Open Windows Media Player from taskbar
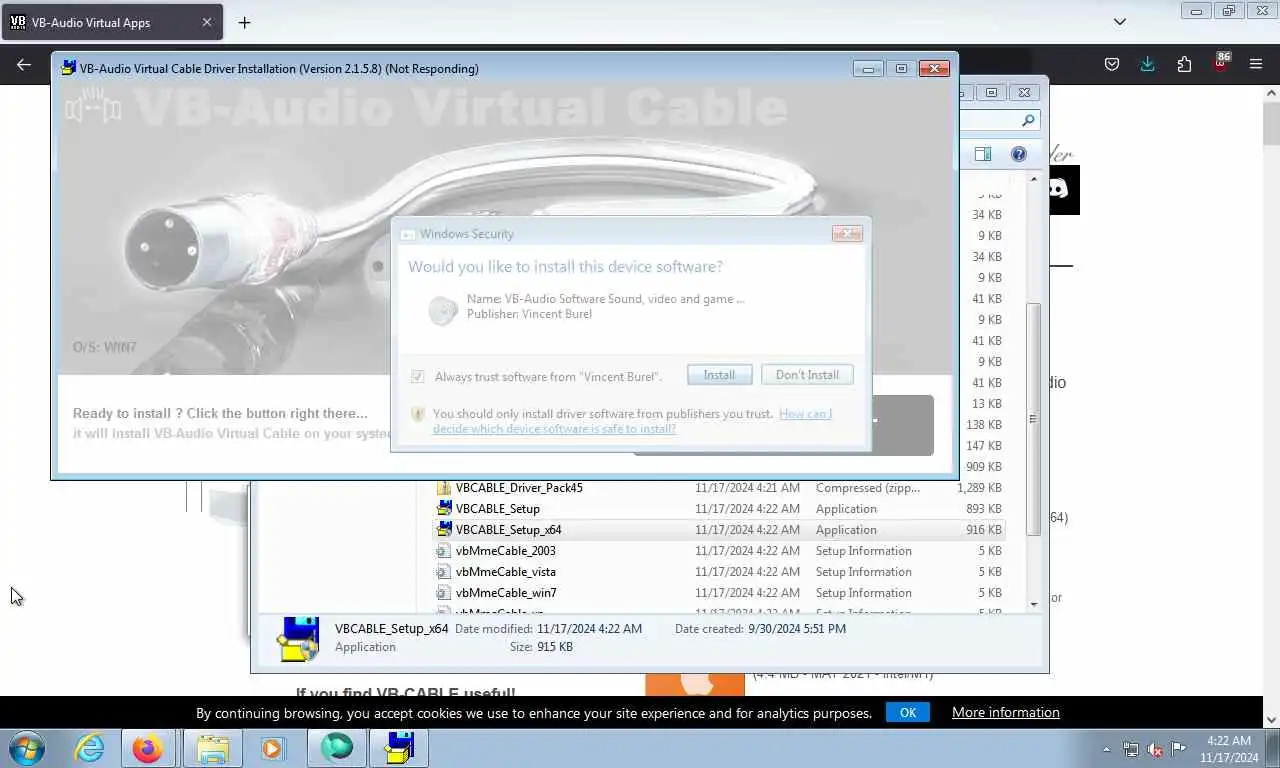 pyautogui.click(x=273, y=748)
